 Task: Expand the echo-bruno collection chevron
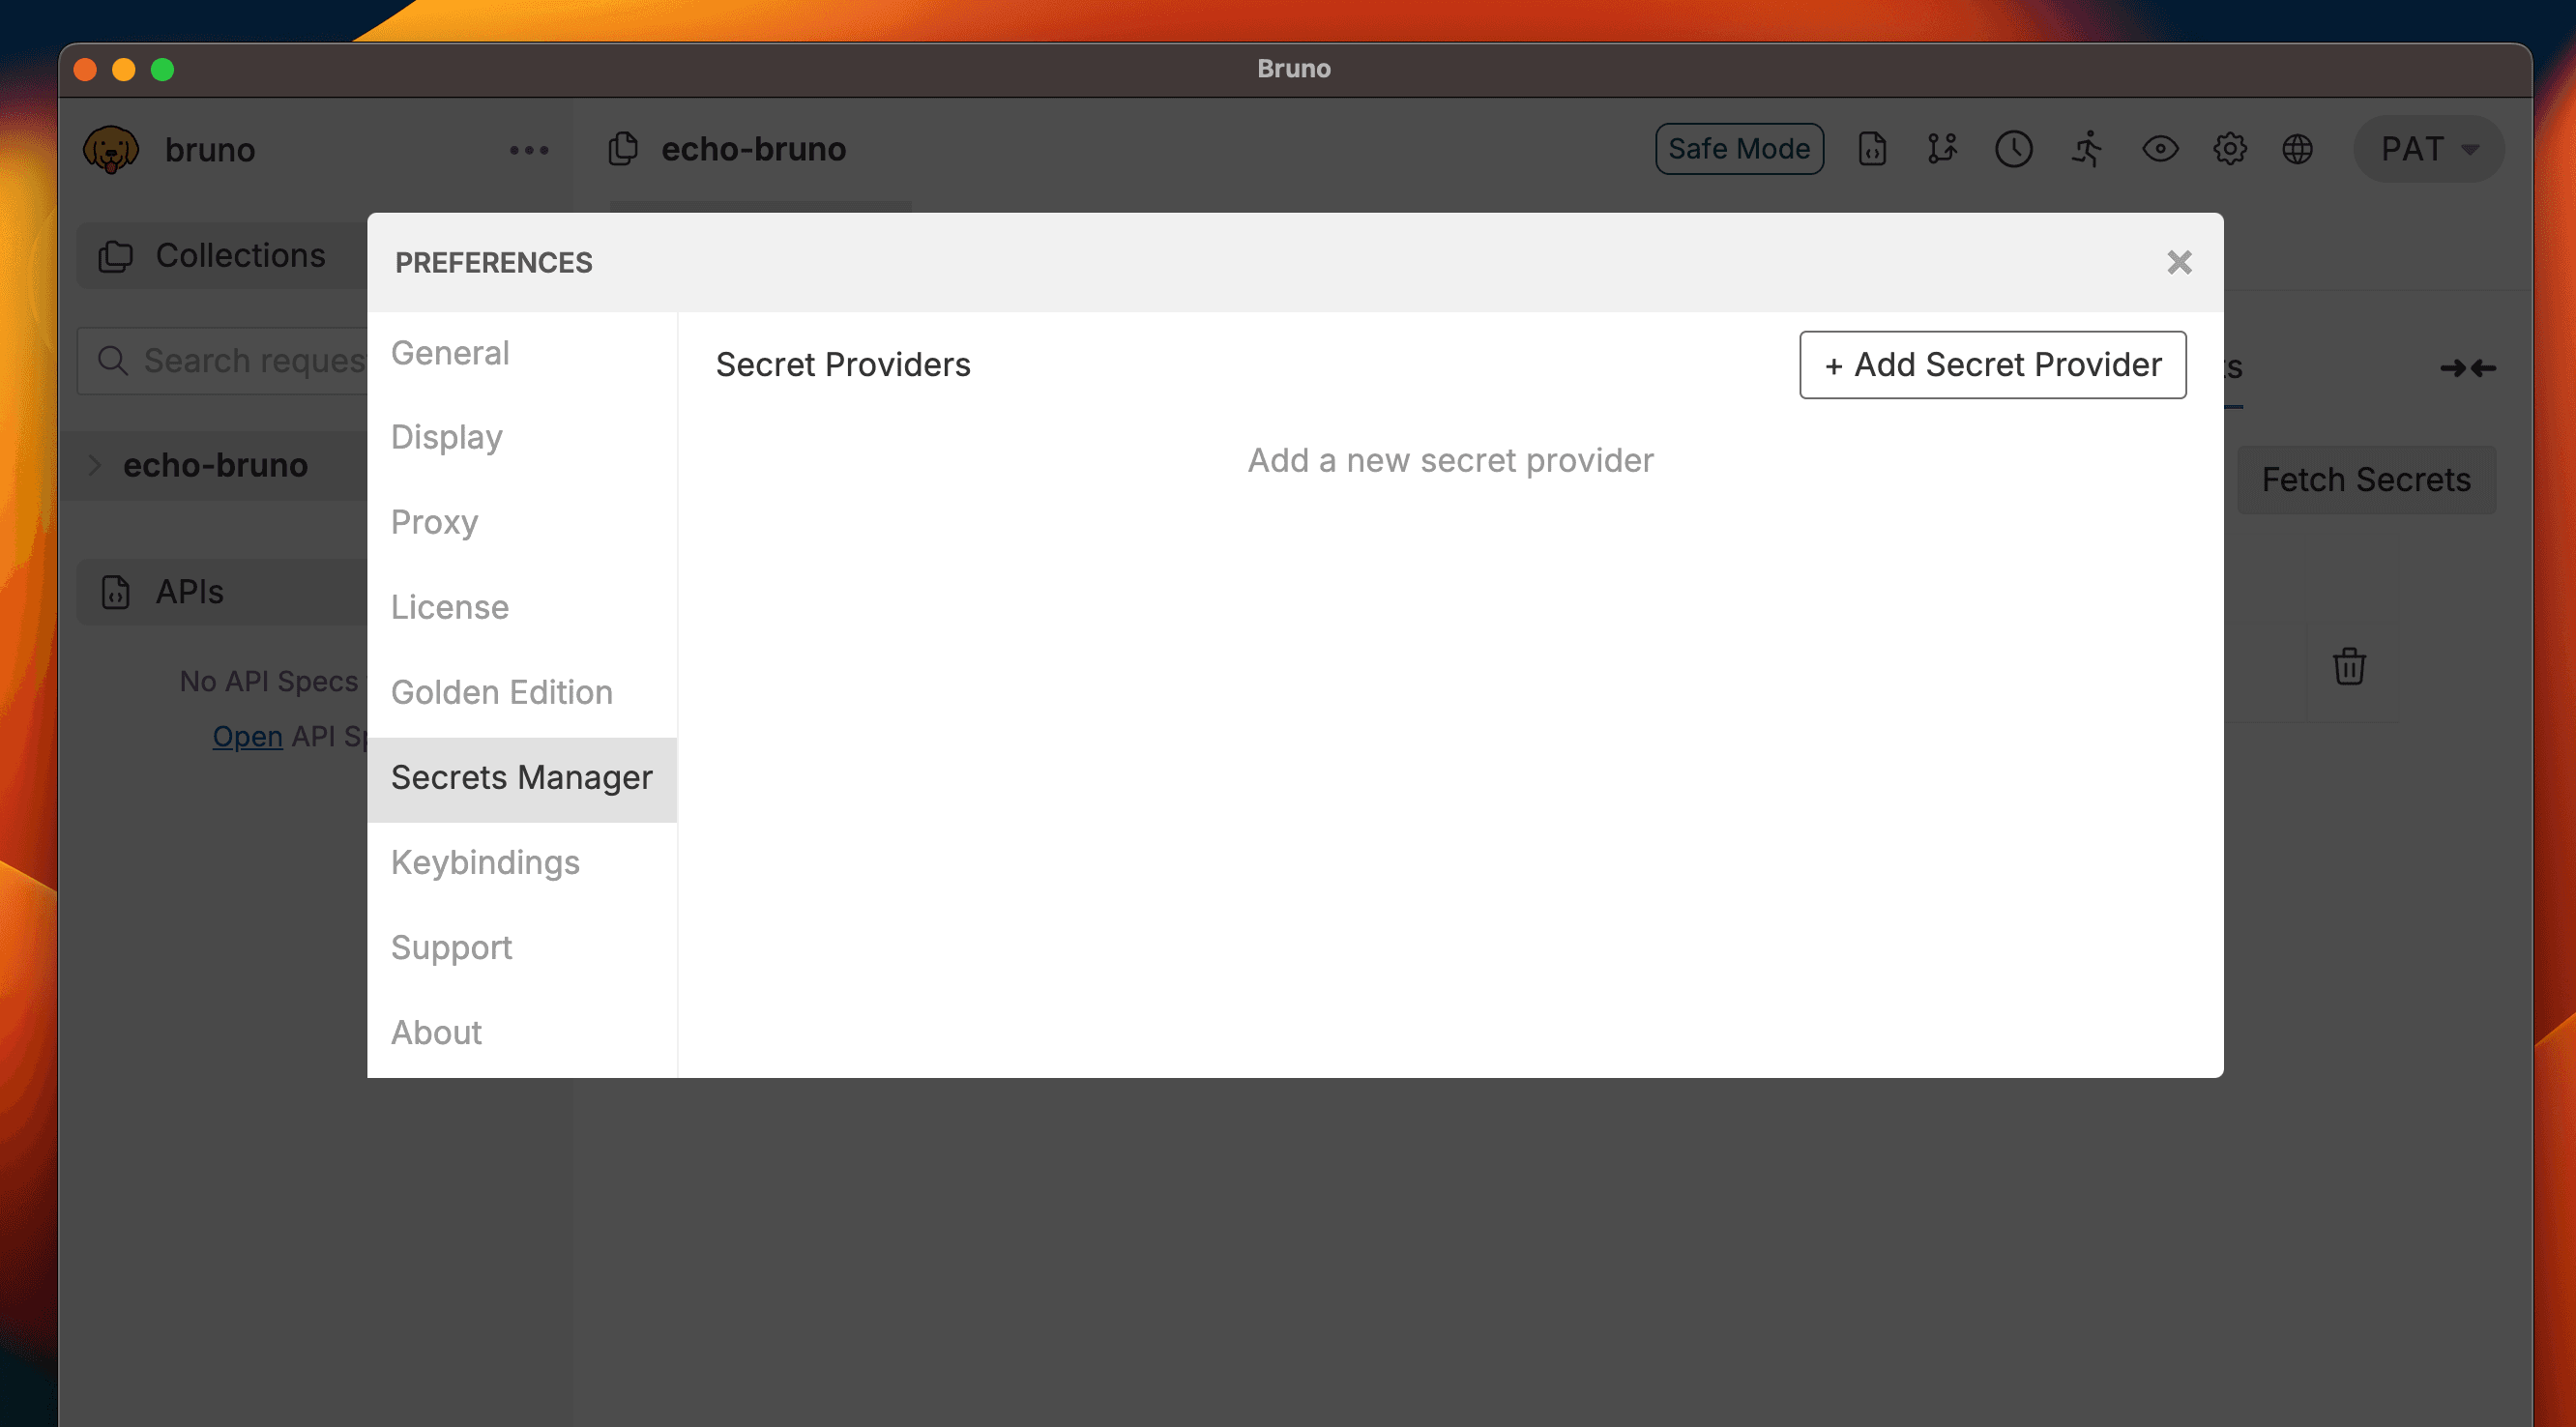[94, 465]
